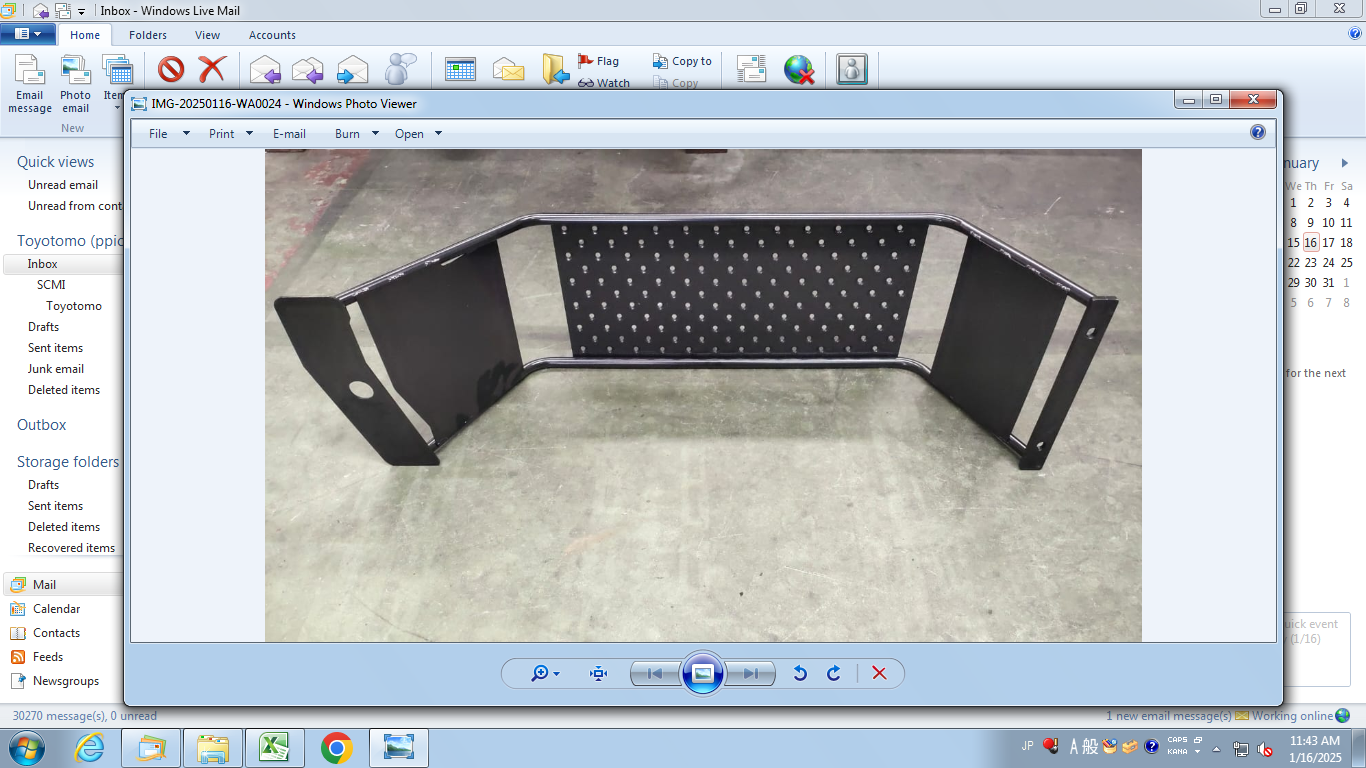Open the File menu in Photo Viewer
1366x768 pixels.
pyautogui.click(x=169, y=133)
